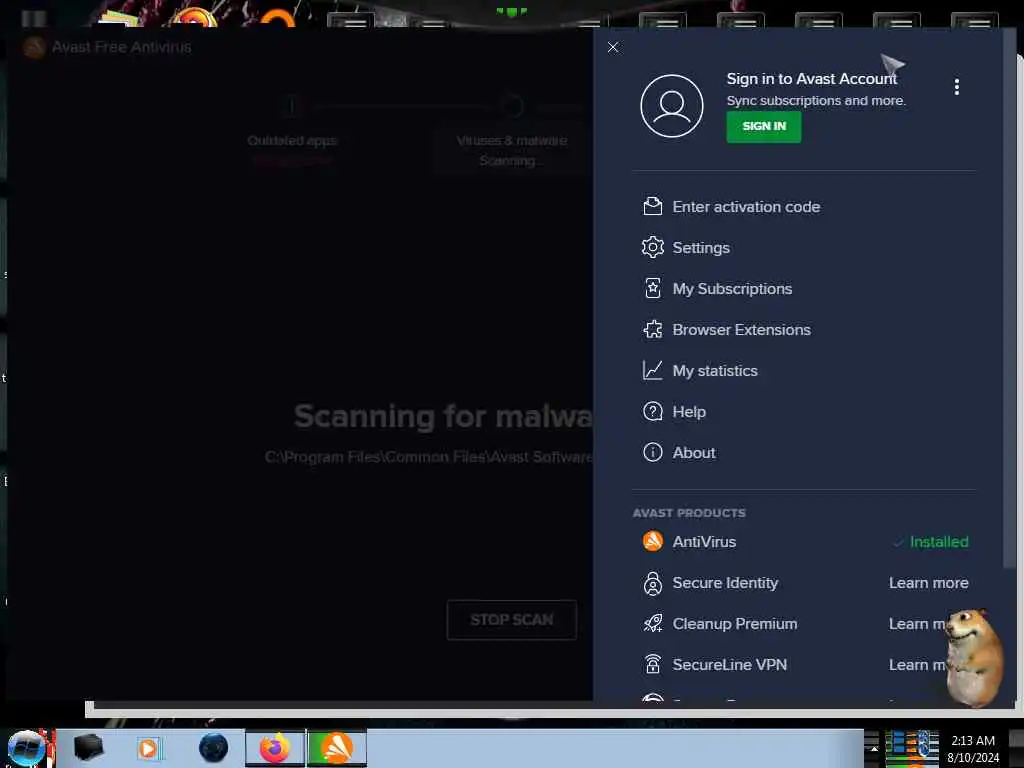Viewport: 1024px width, 768px height.
Task: Select SecureLine VPN product label
Action: coord(729,665)
